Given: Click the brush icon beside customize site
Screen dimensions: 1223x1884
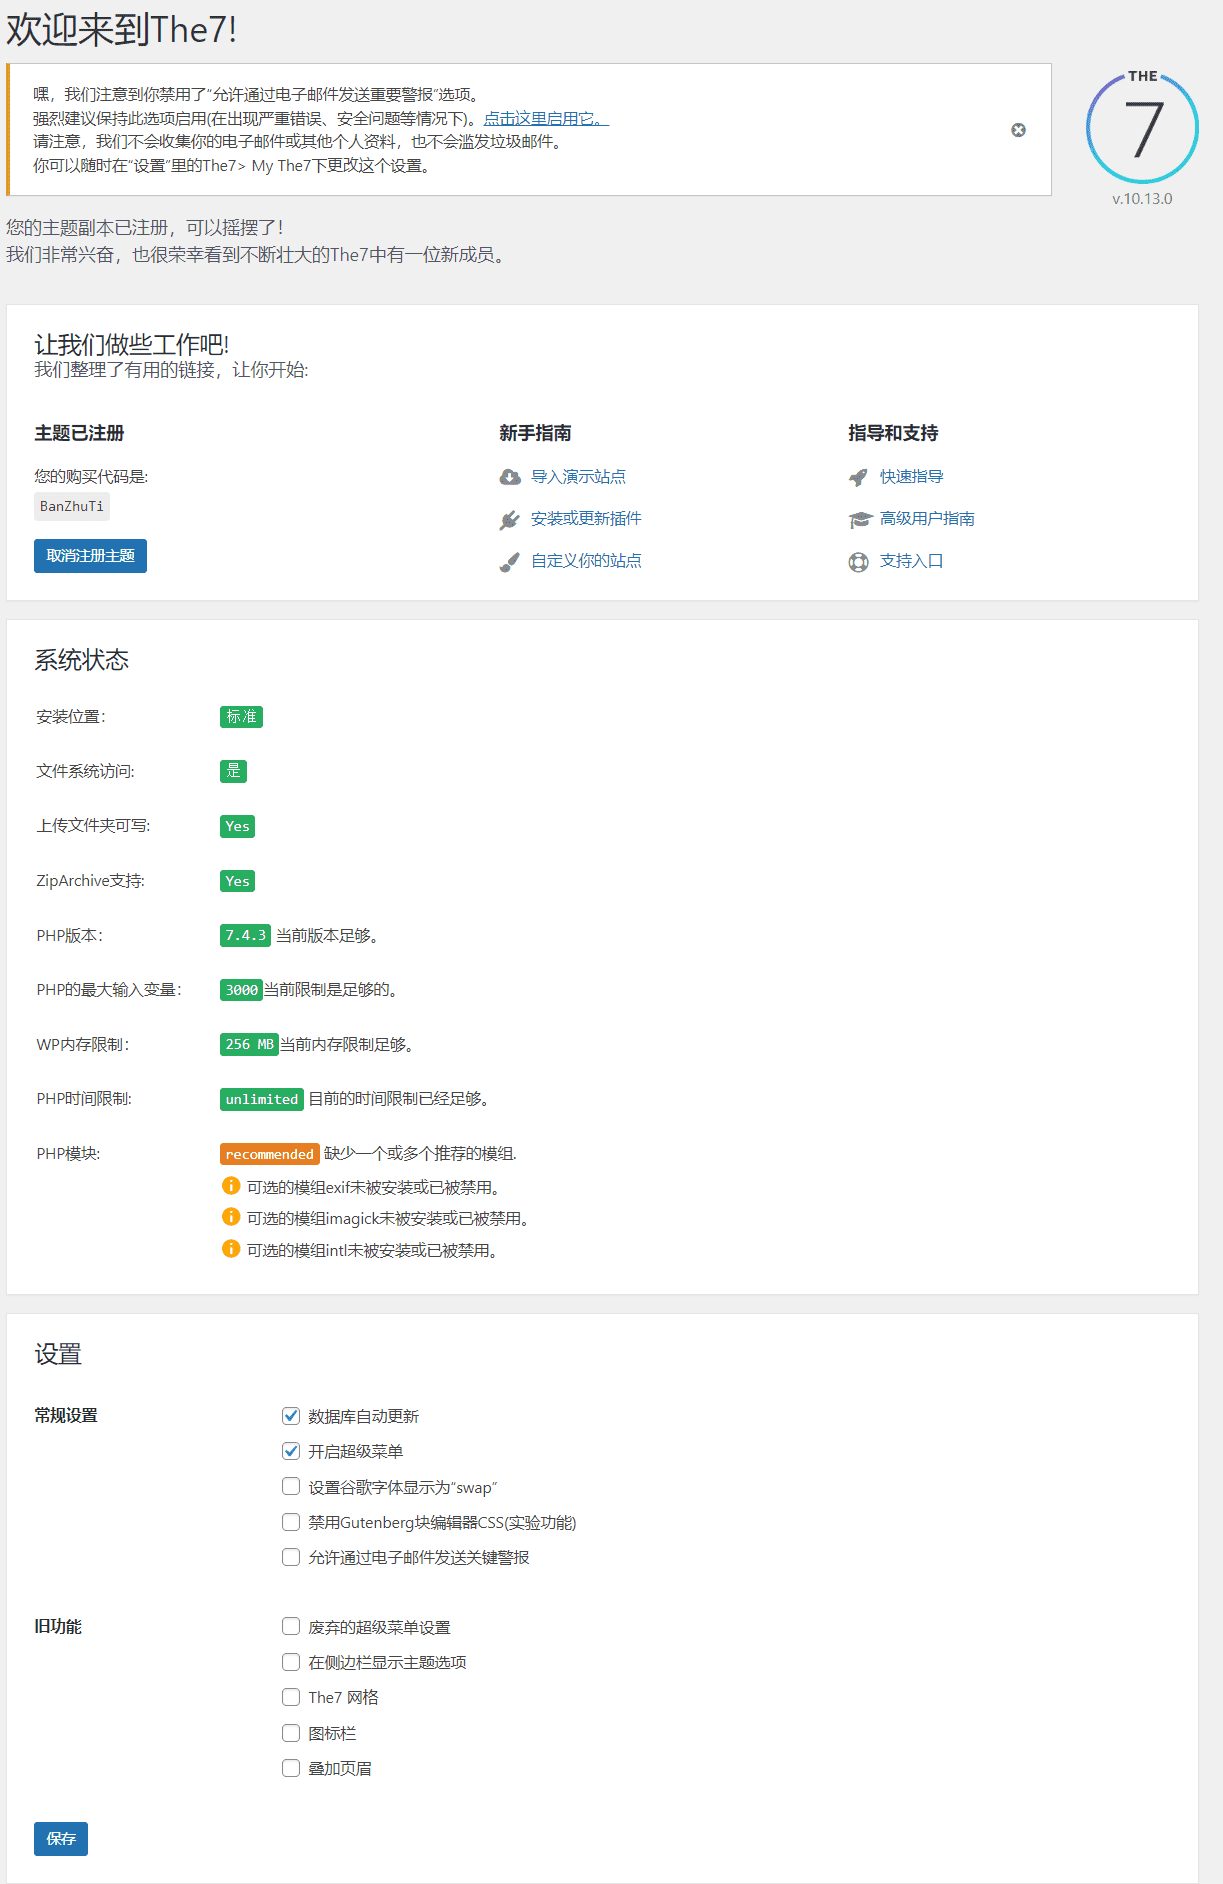Looking at the screenshot, I should [x=510, y=561].
